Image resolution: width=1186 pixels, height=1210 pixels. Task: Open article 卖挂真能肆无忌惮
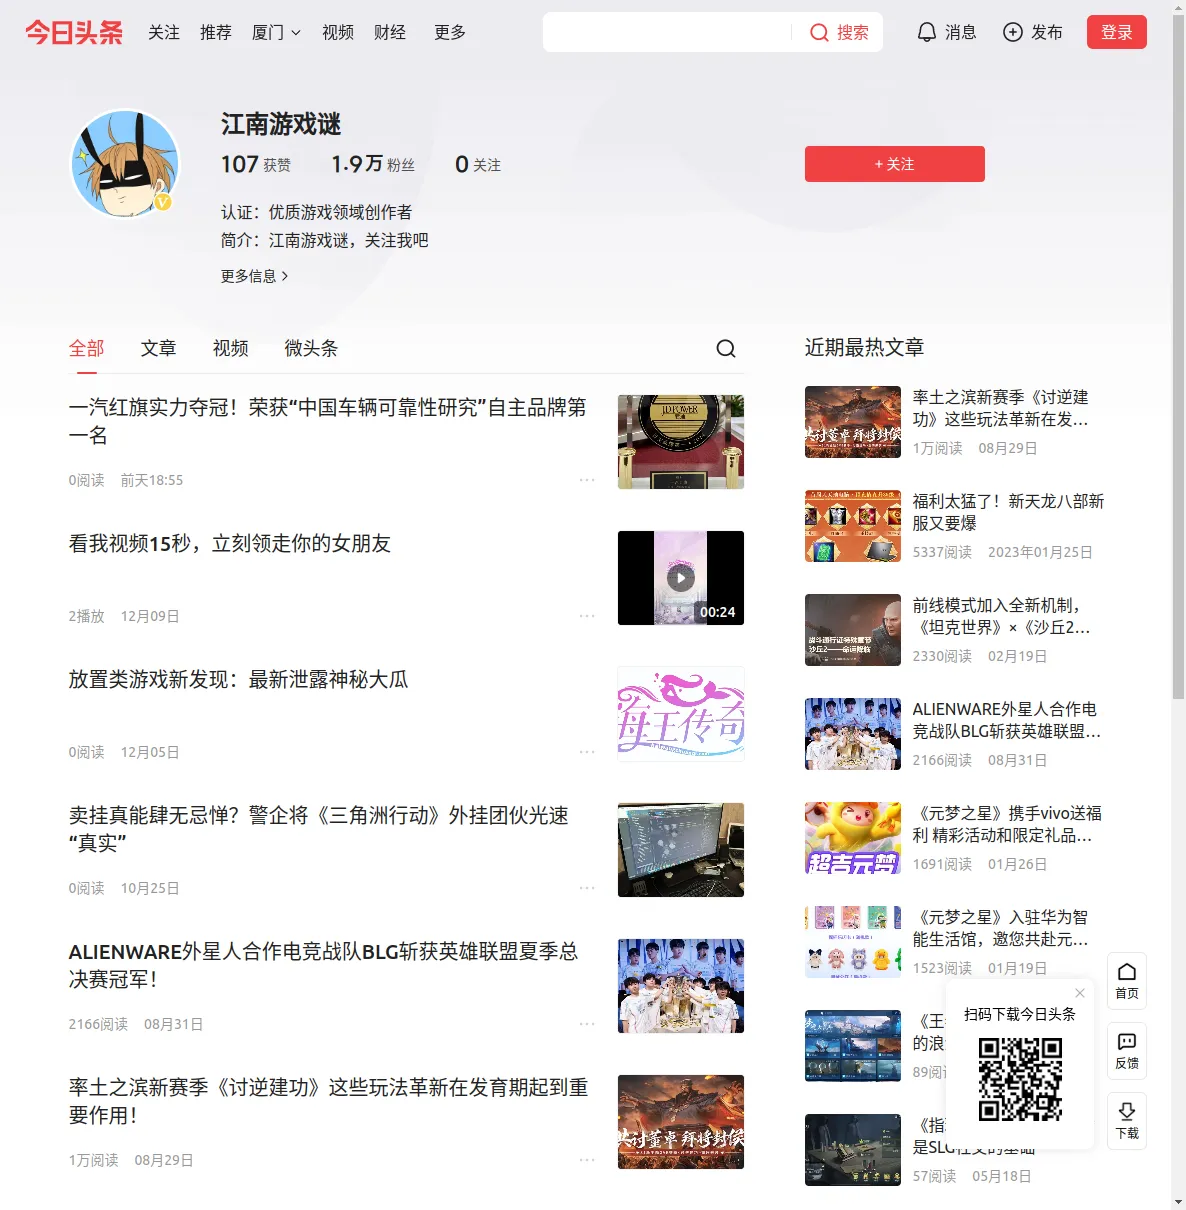318,829
